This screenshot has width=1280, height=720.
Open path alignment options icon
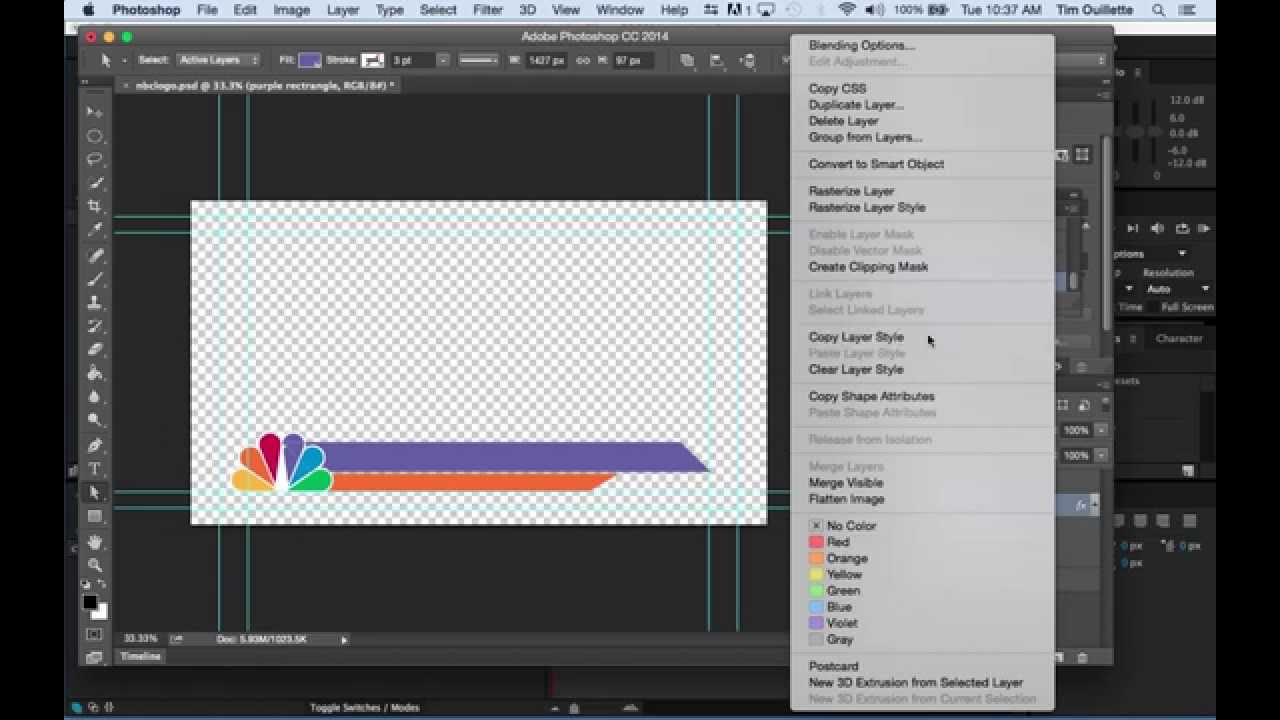tap(717, 60)
